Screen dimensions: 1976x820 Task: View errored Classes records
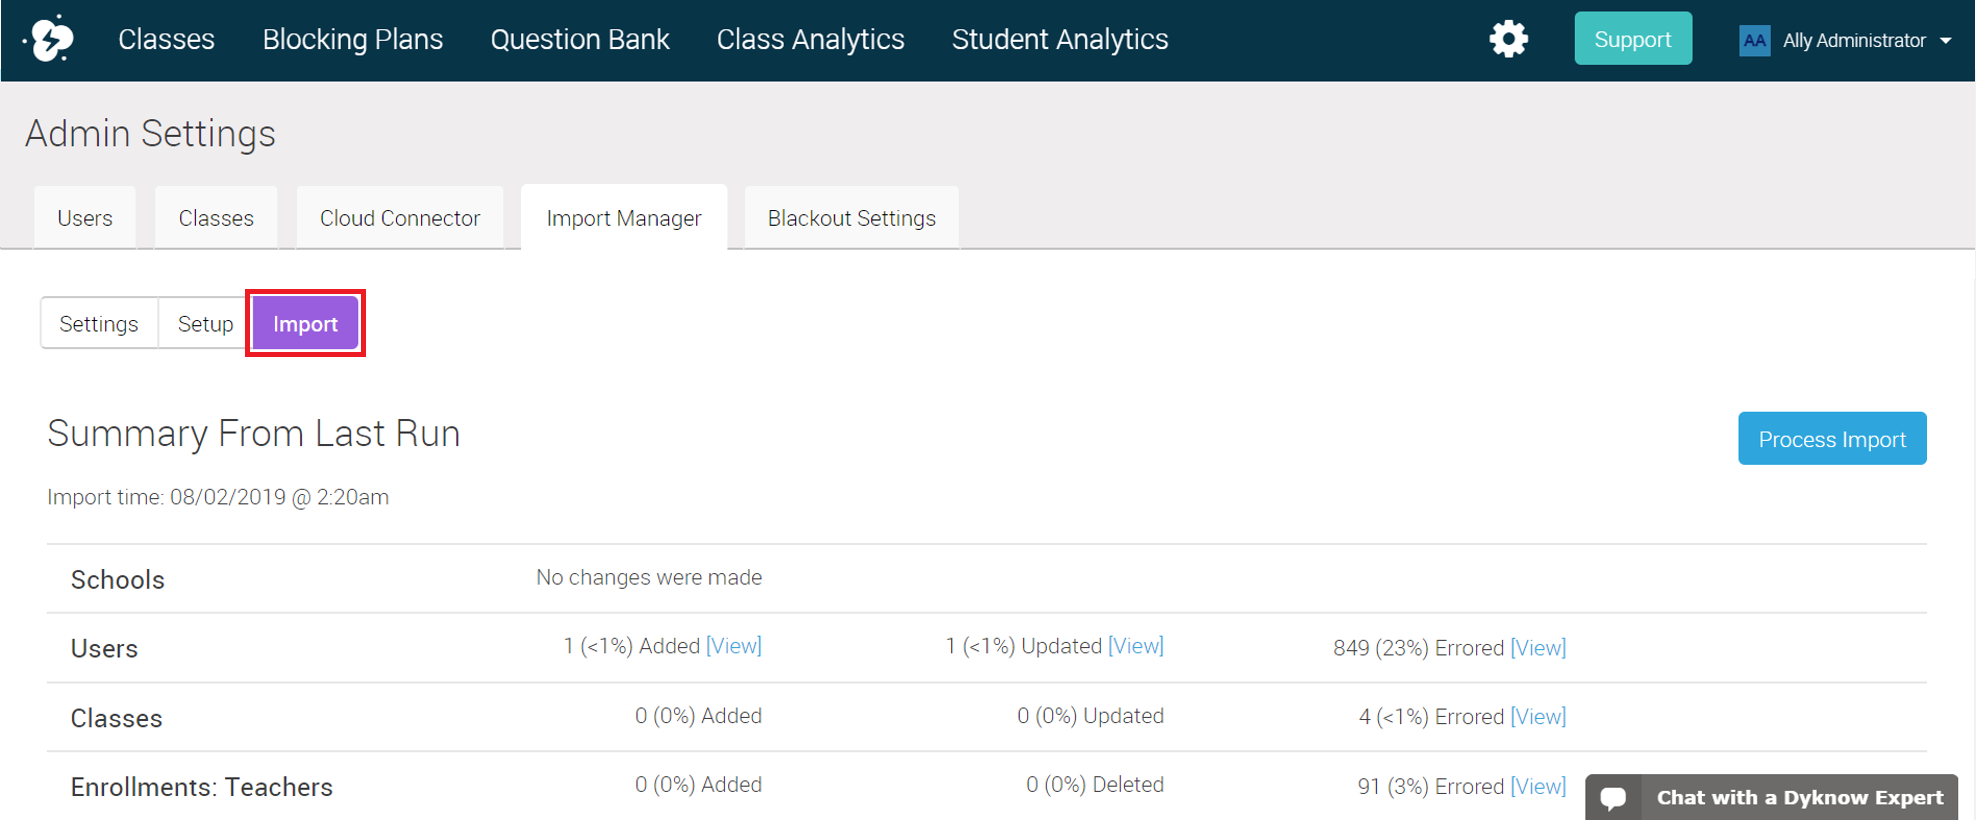(1538, 717)
